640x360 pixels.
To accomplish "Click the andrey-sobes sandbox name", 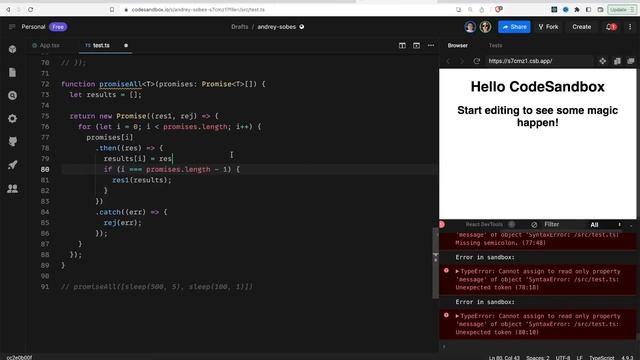I will pyautogui.click(x=276, y=27).
